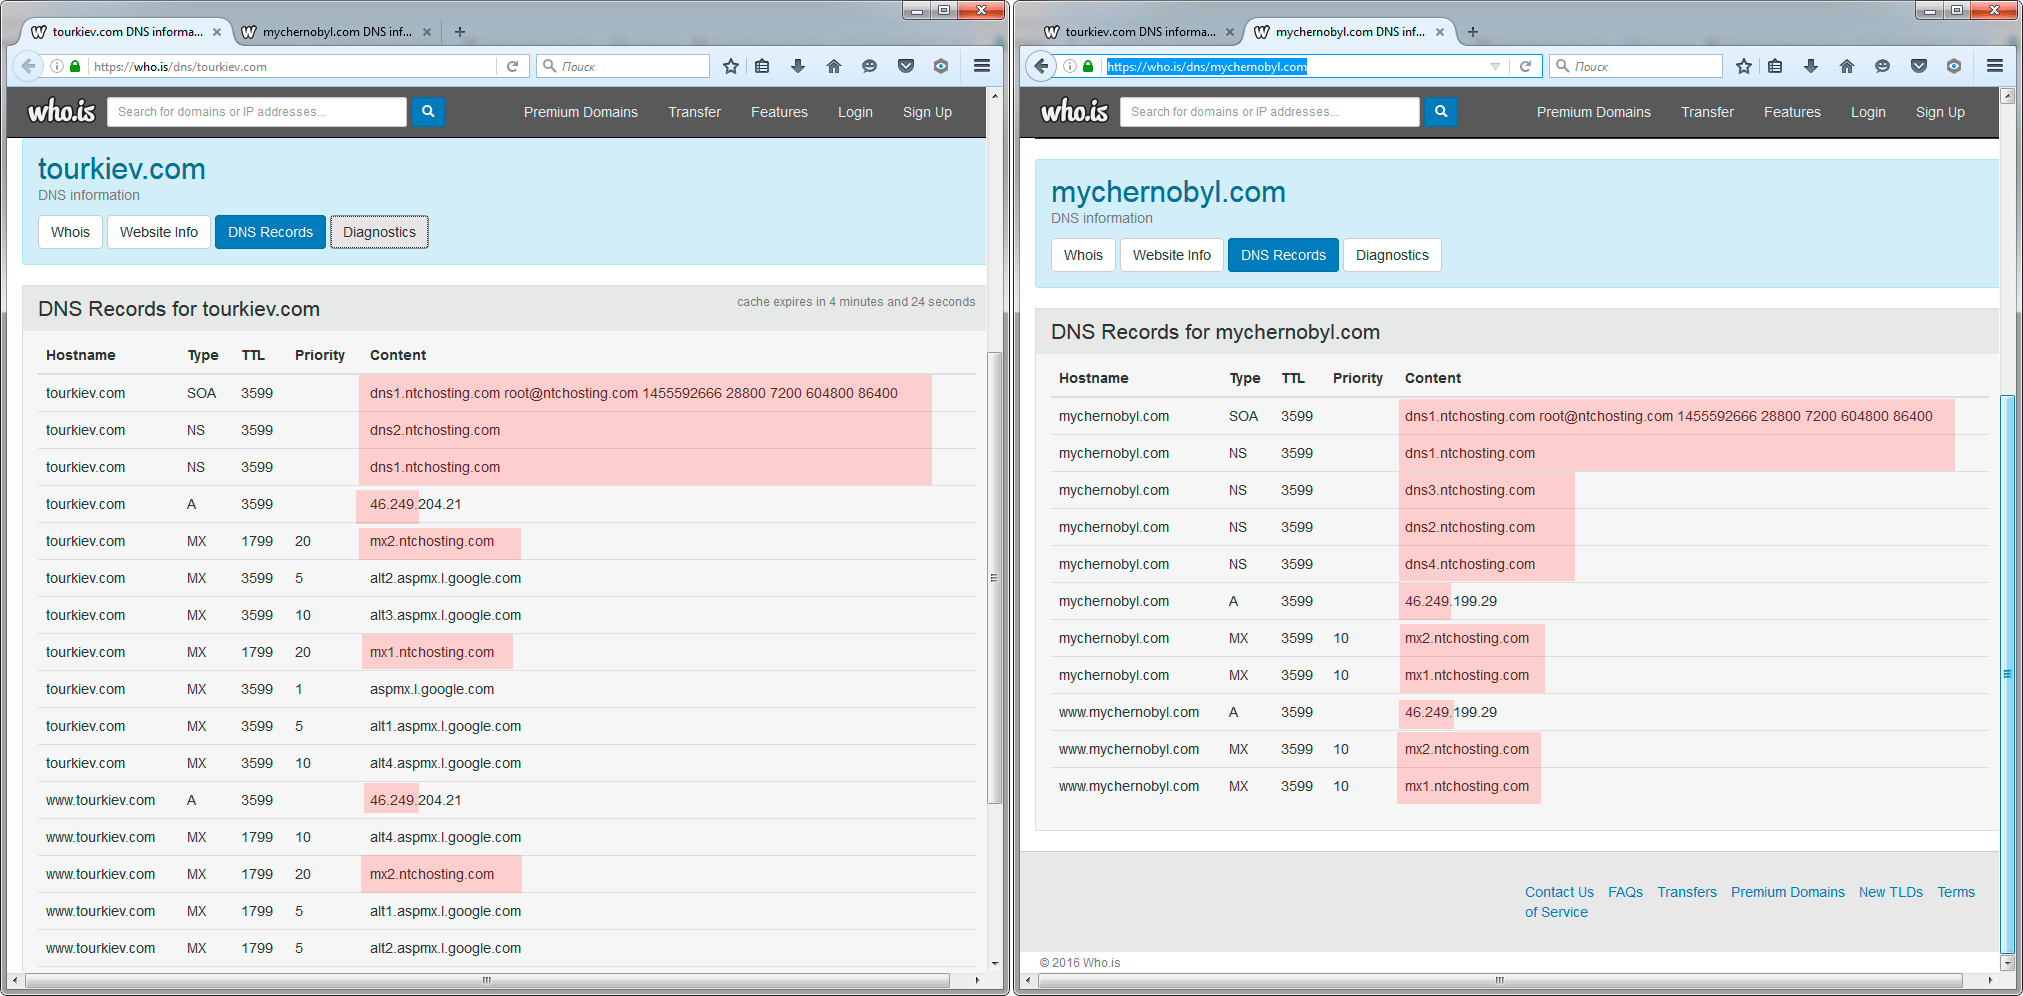
Task: Click the who.is search button on tourkiev.com page
Action: 428,112
